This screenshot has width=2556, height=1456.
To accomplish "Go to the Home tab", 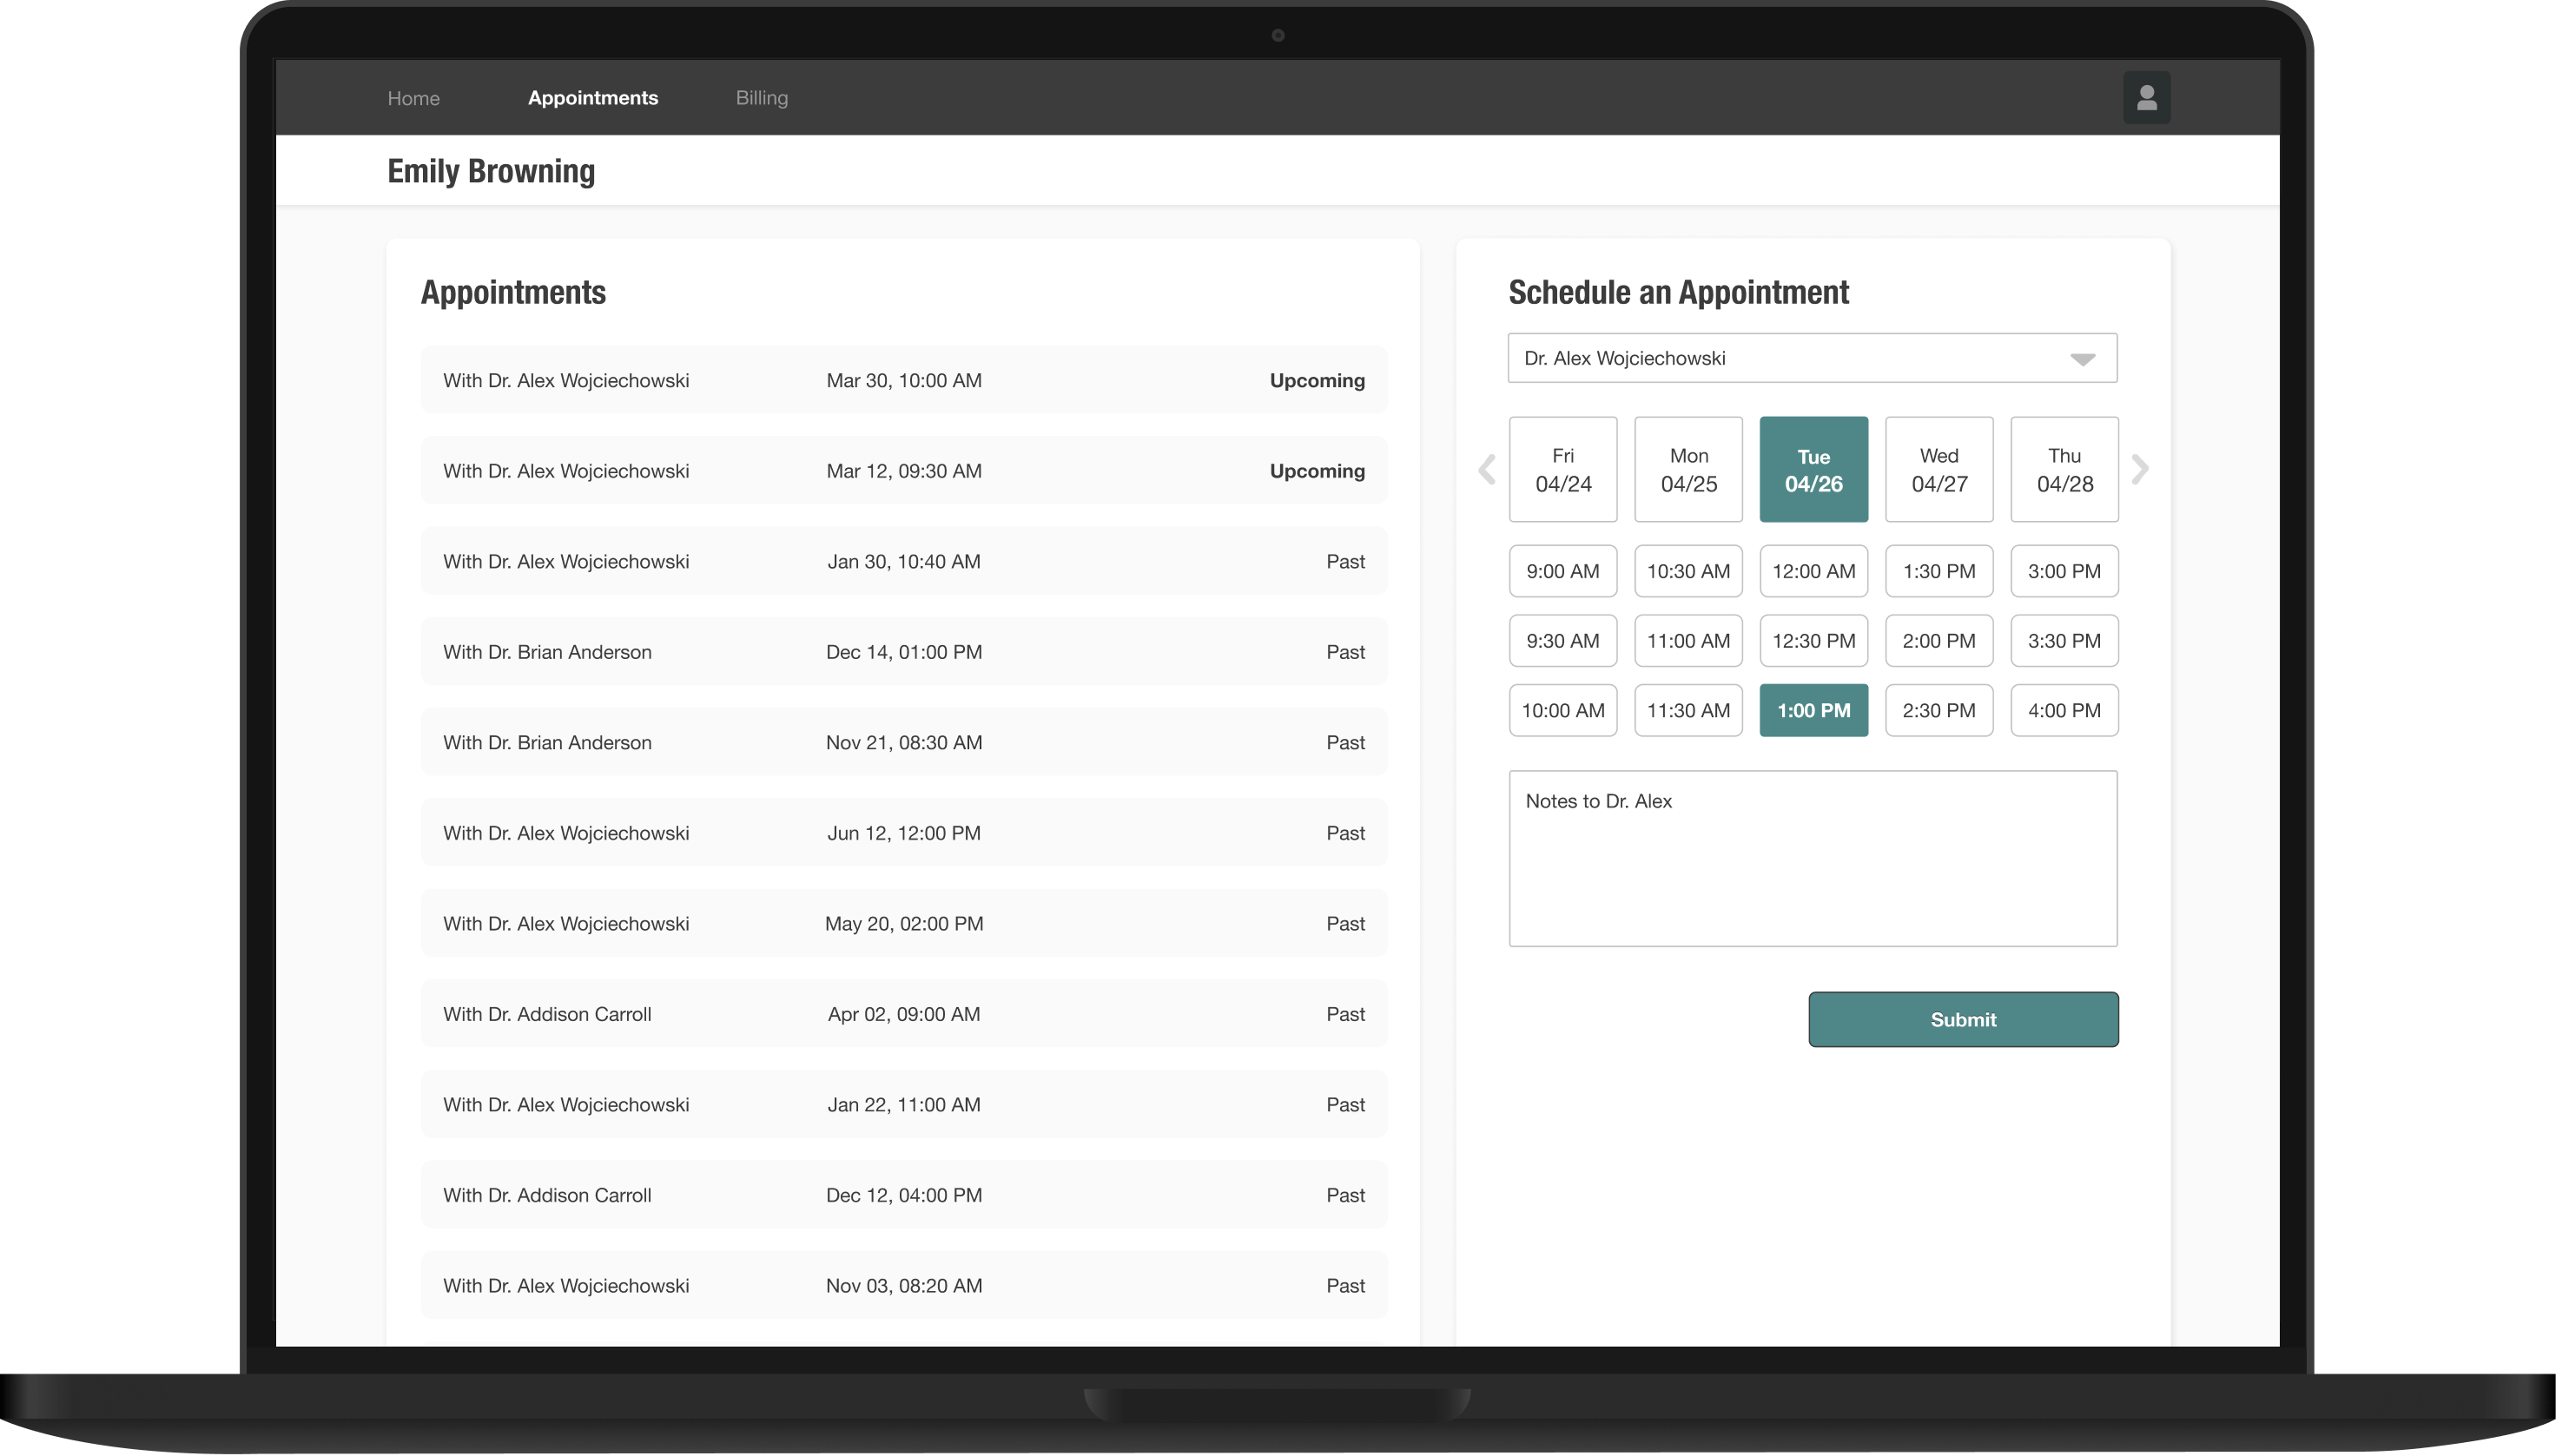I will (413, 98).
